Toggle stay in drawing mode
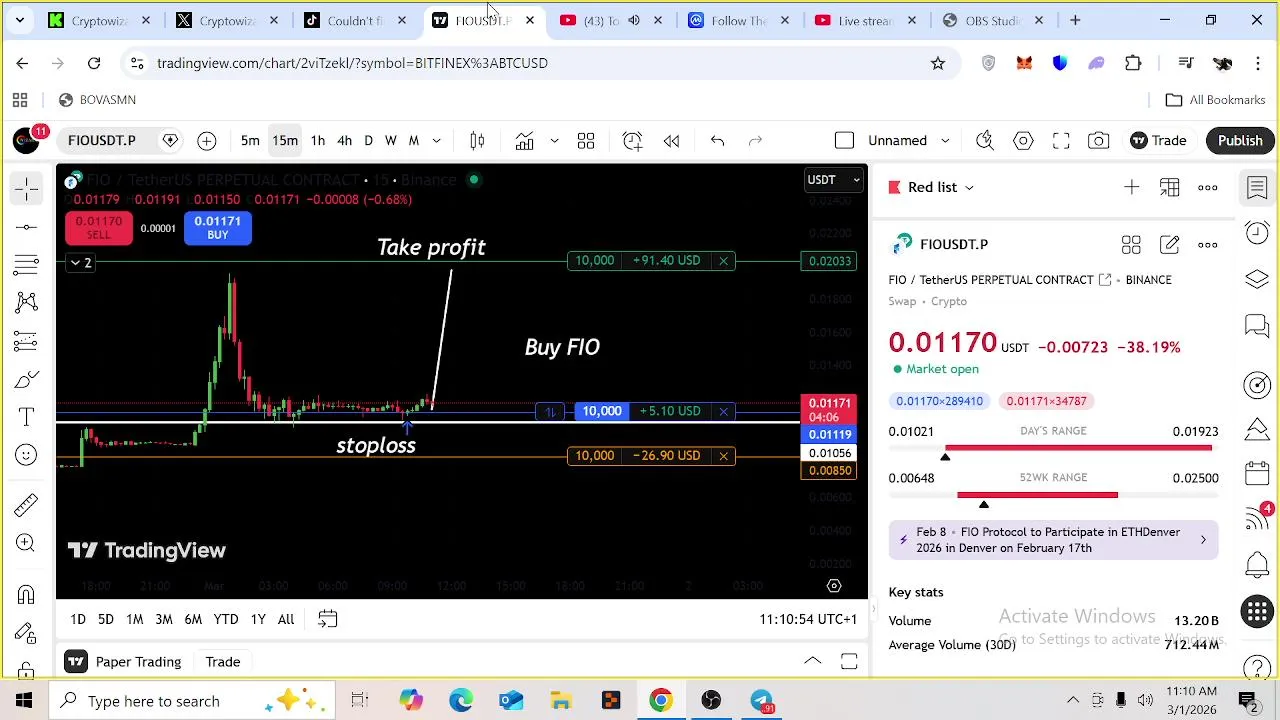 click(x=27, y=633)
